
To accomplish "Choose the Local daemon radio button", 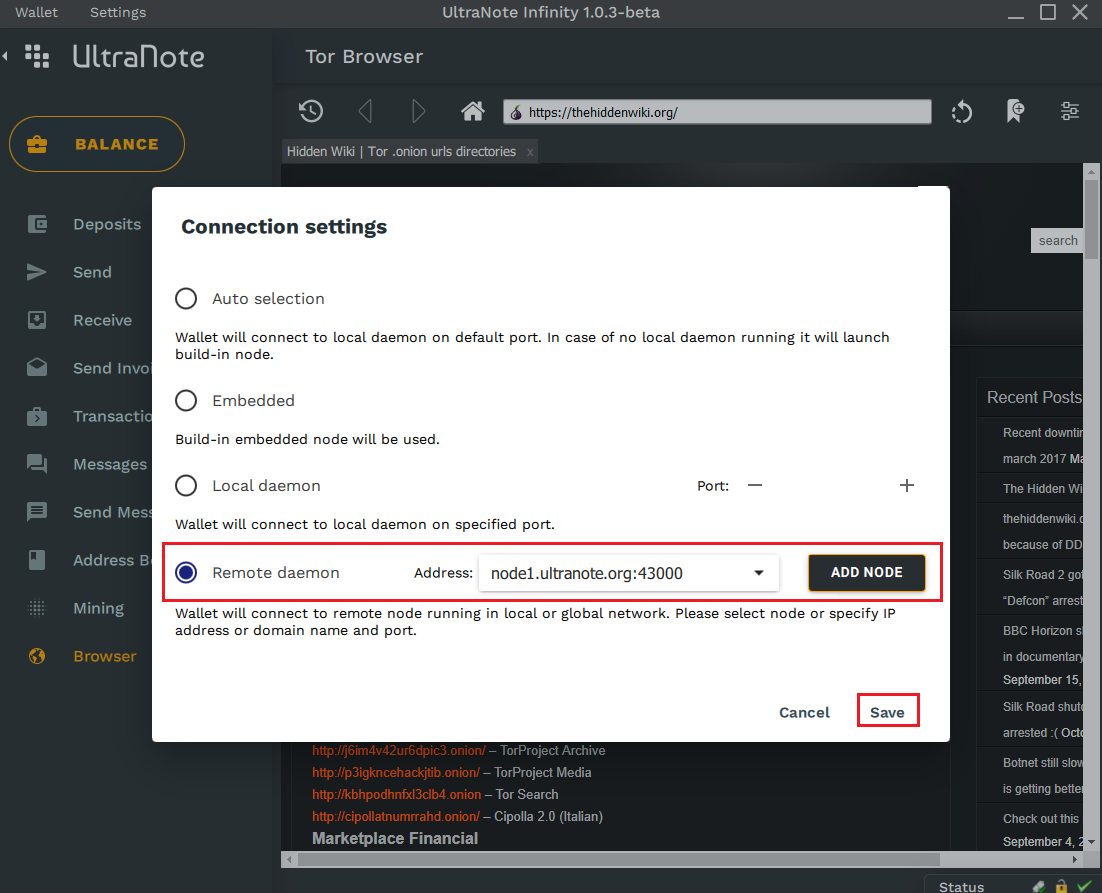I will pyautogui.click(x=186, y=485).
